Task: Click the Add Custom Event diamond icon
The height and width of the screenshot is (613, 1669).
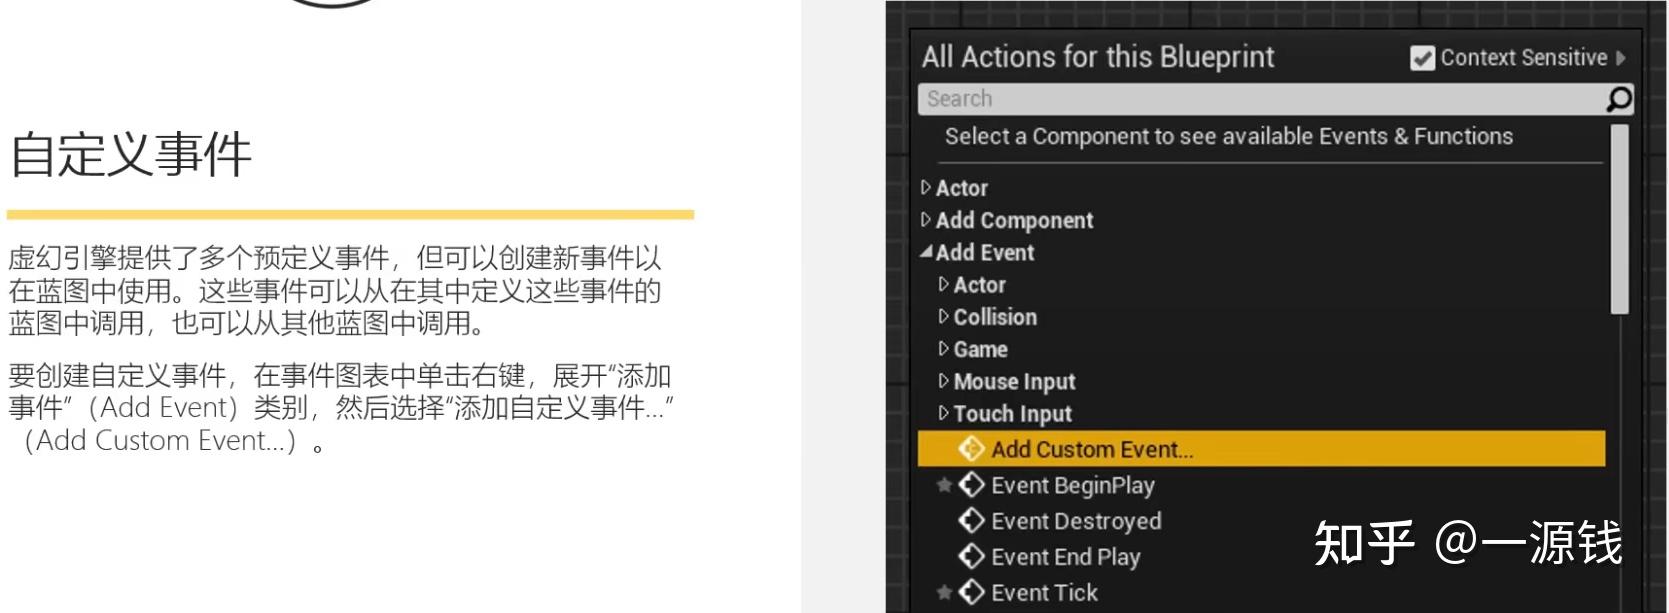Action: click(971, 449)
